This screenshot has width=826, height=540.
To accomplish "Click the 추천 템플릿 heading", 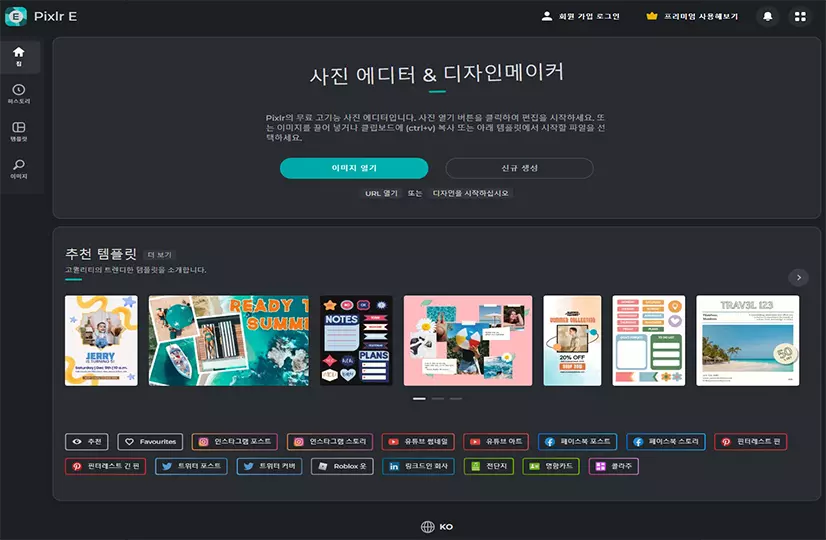I will (x=101, y=254).
